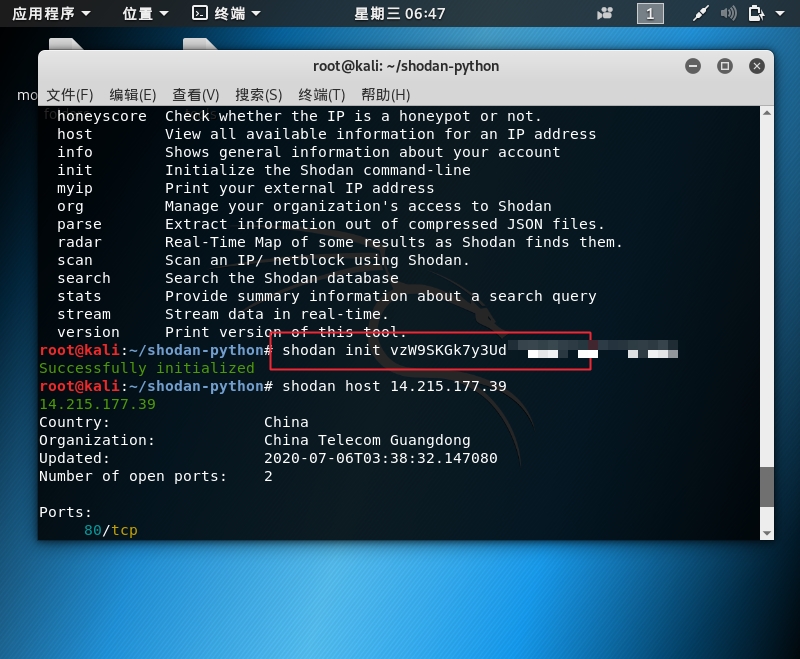
Task: Click the battery power icon
Action: tap(756, 13)
